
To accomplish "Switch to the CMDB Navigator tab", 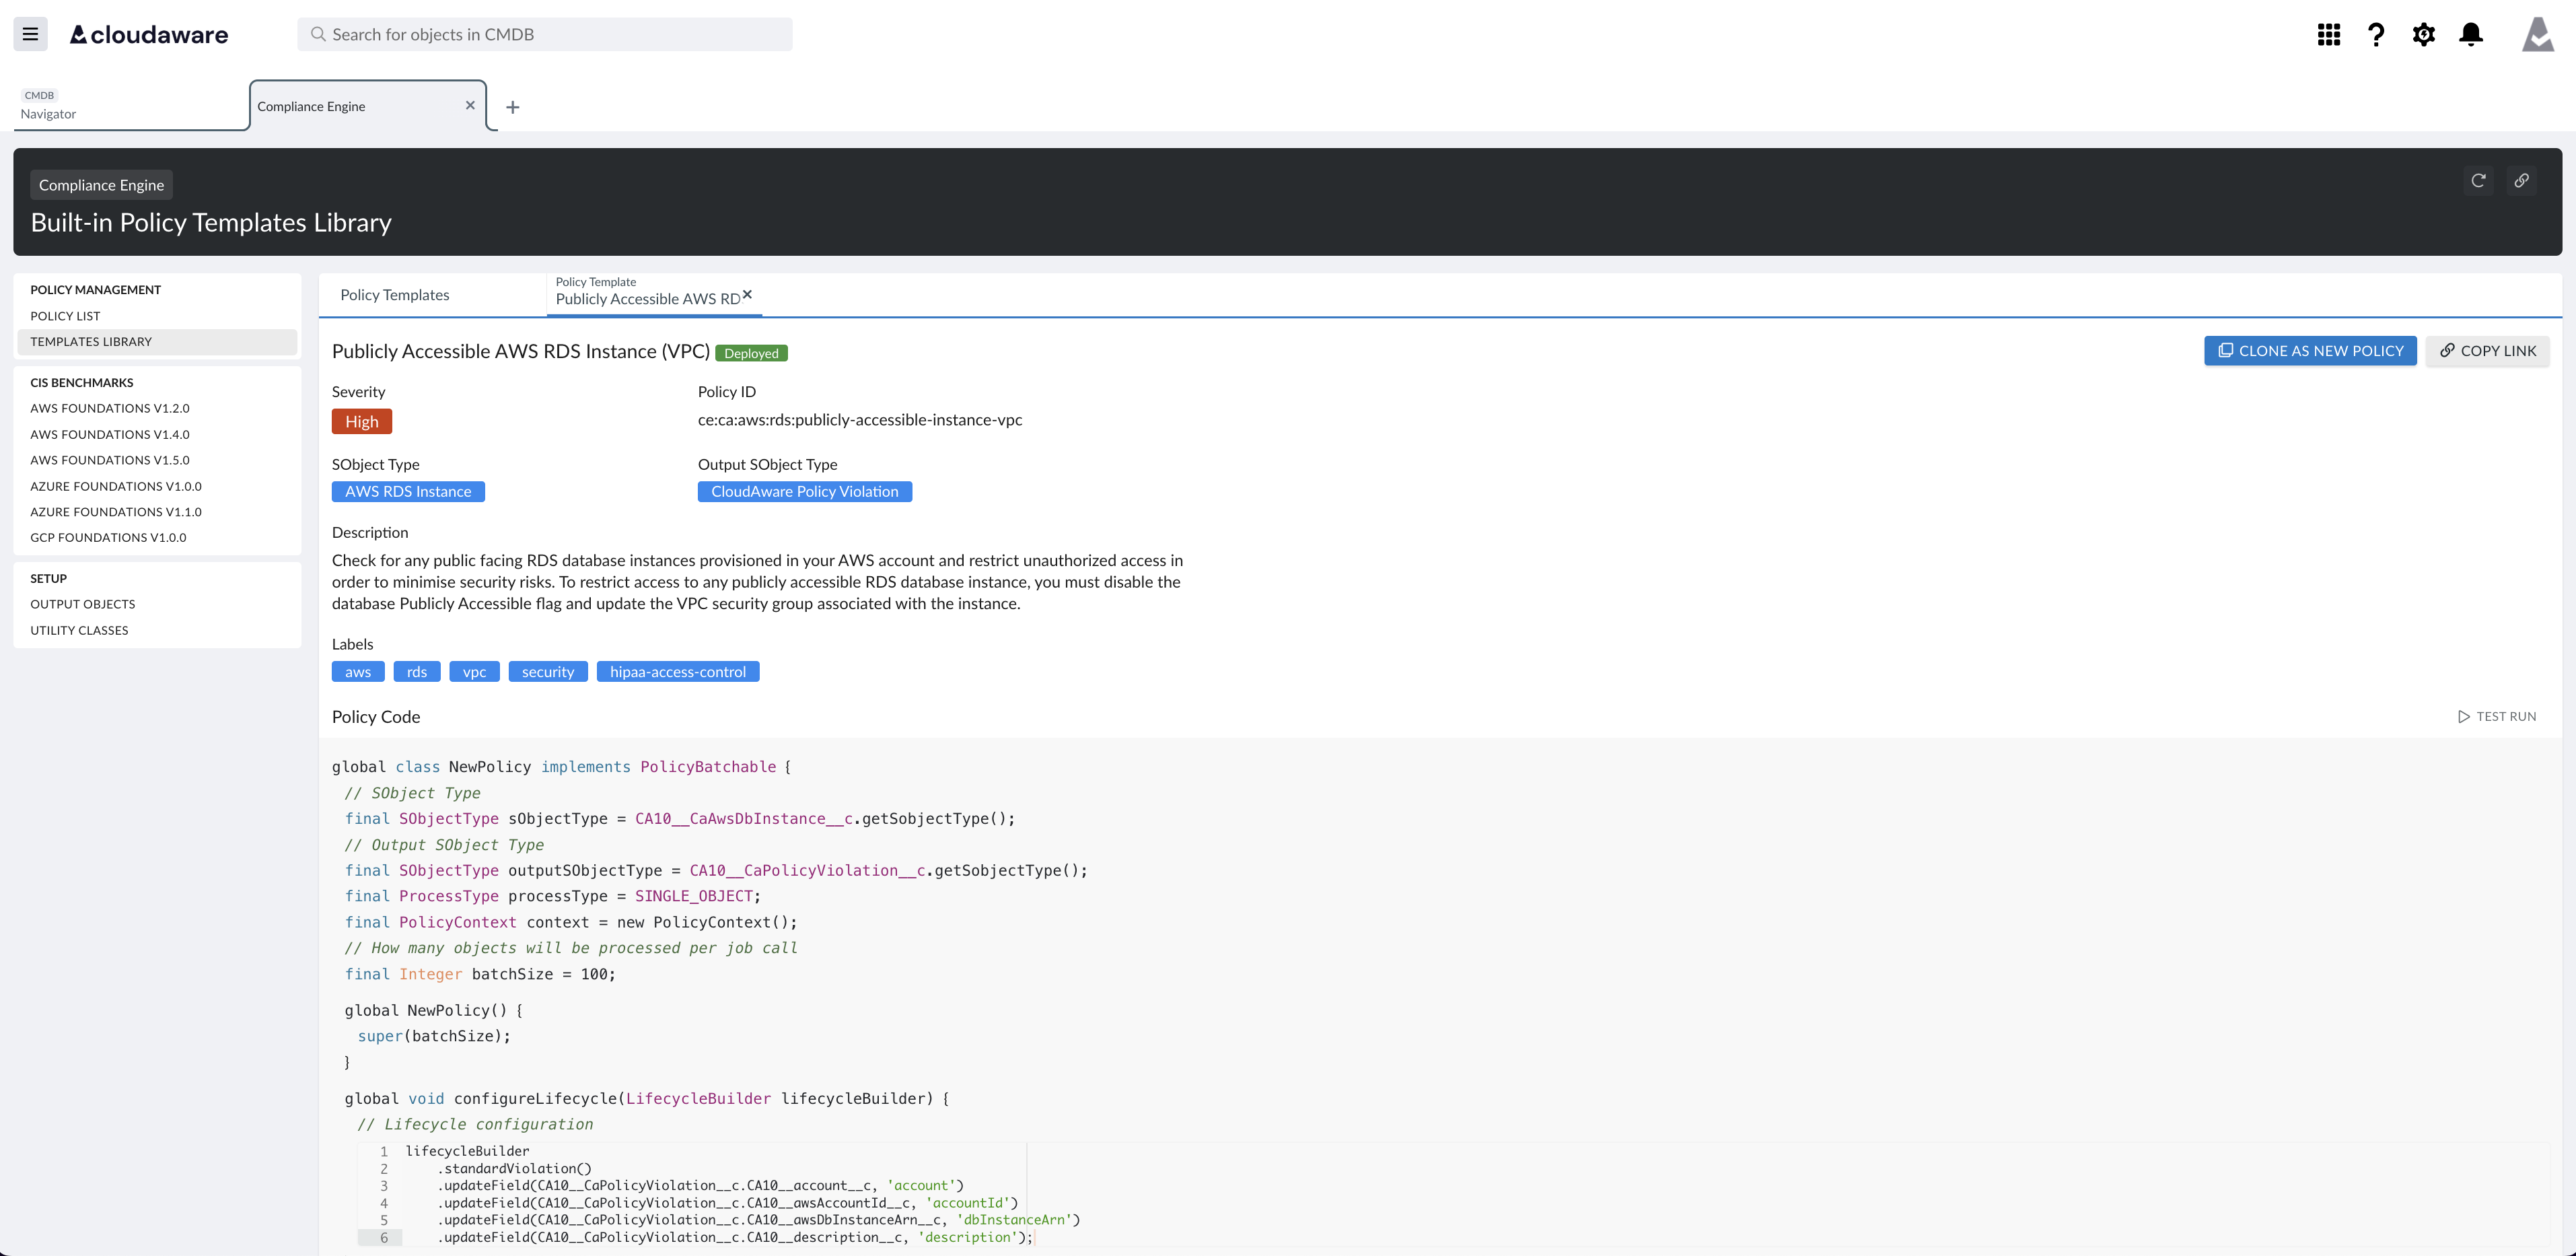I will click(130, 105).
